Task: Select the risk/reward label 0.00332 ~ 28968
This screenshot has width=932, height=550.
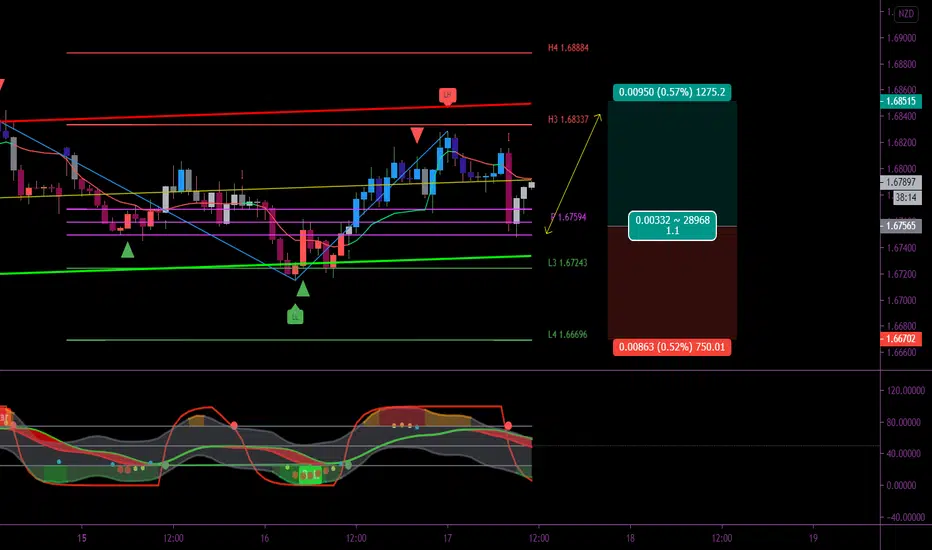Action: tap(672, 225)
